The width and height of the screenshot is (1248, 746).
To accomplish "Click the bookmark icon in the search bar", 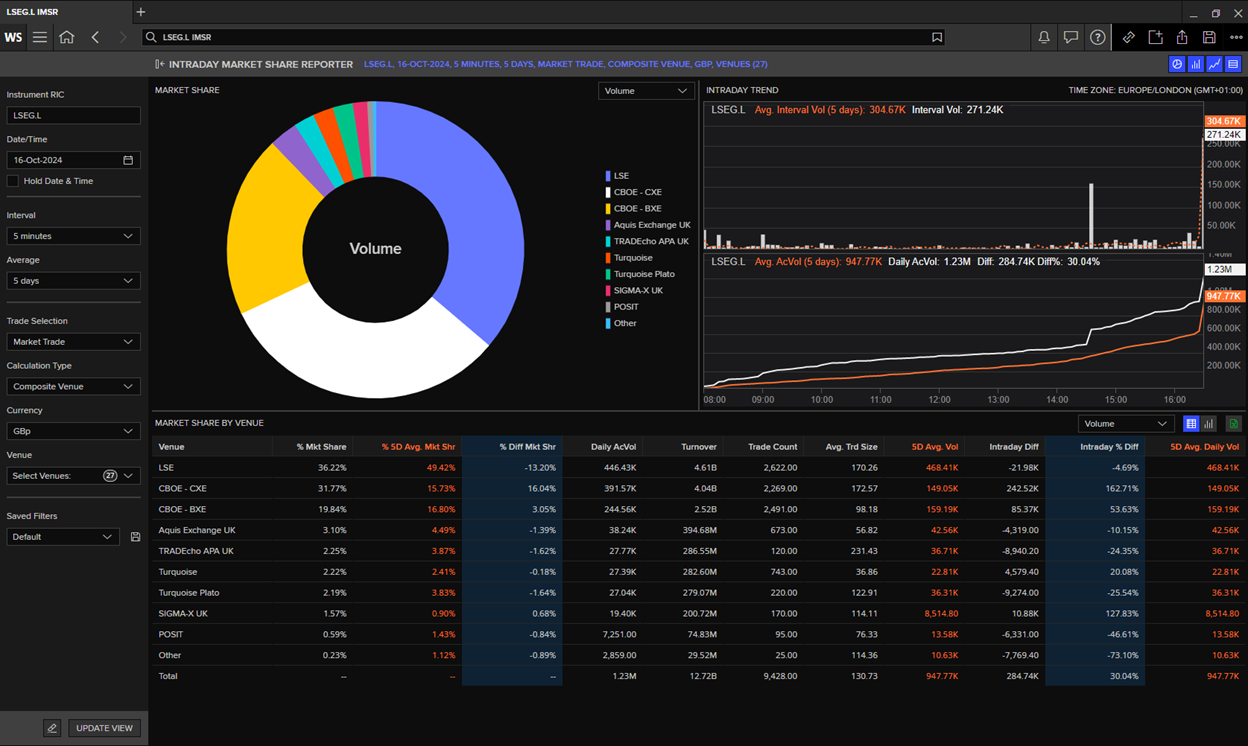I will [x=937, y=36].
